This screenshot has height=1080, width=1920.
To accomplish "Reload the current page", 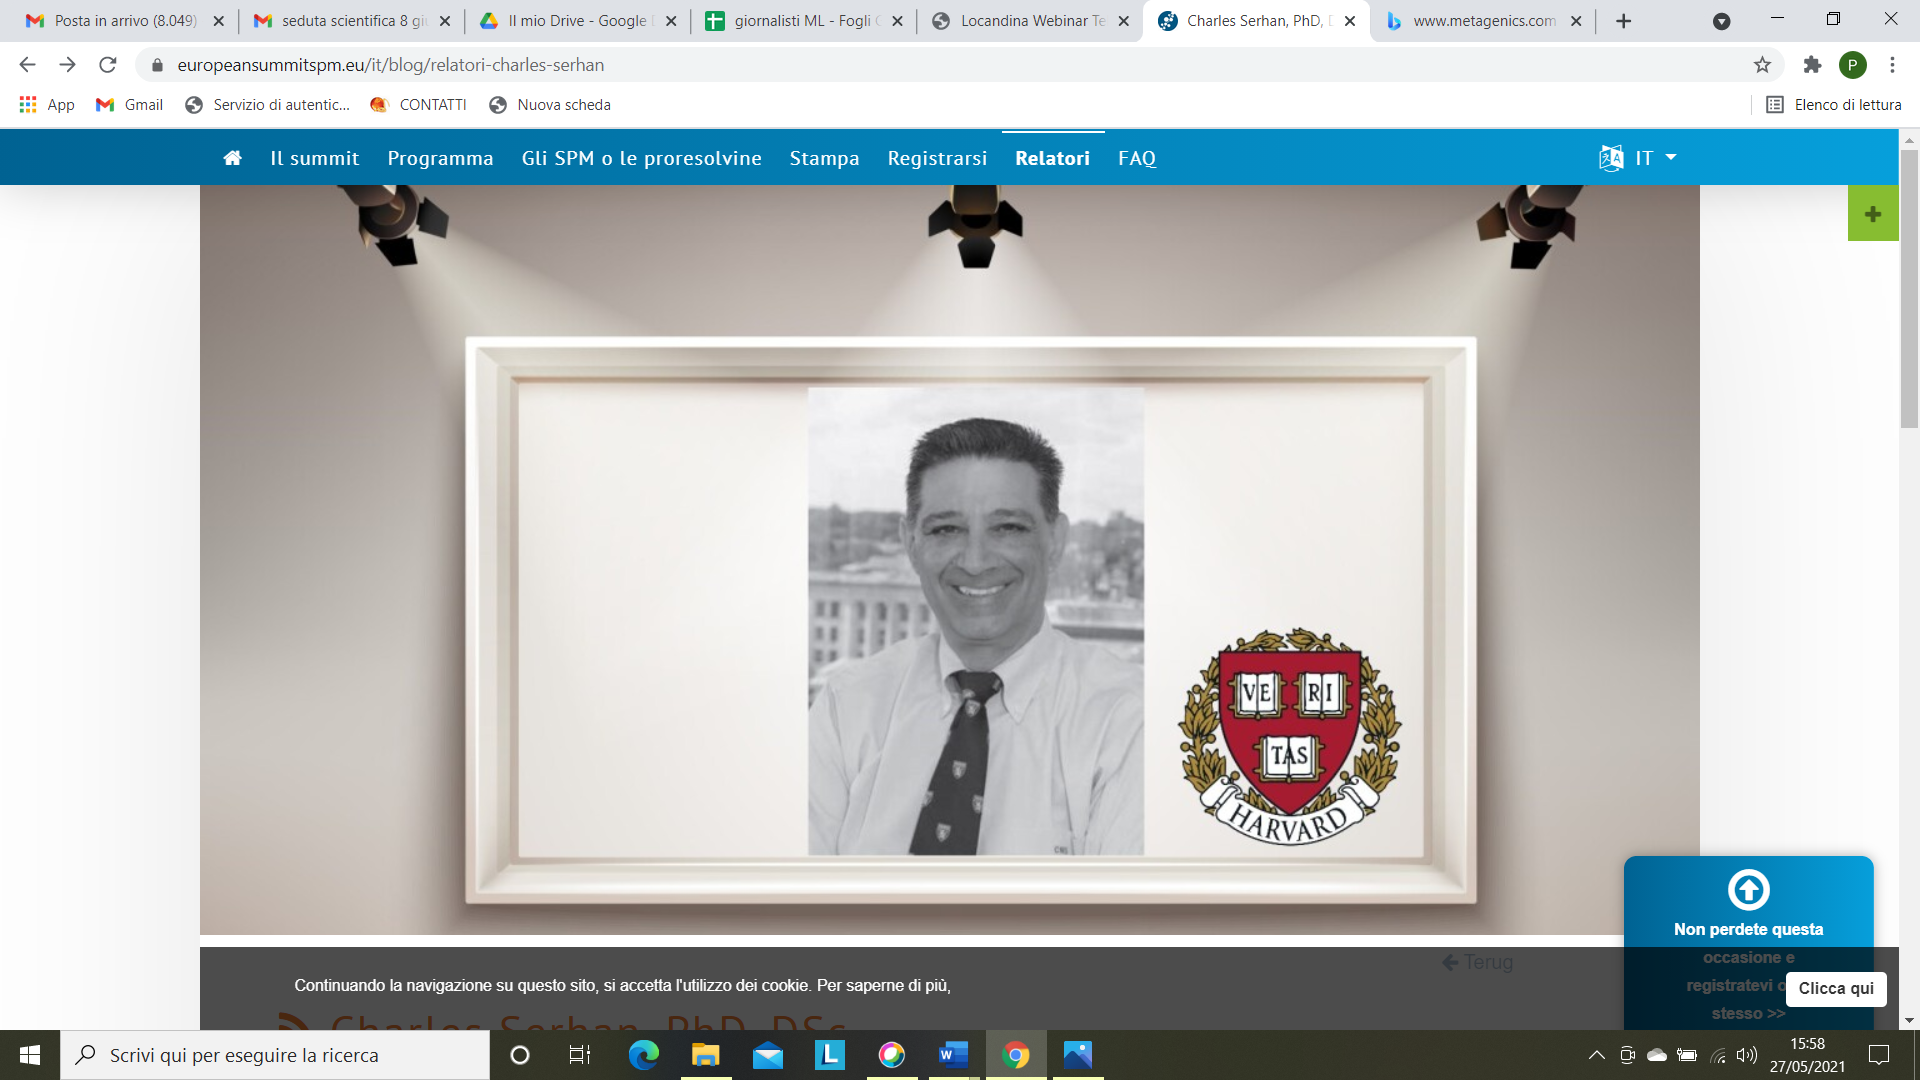I will tap(108, 65).
